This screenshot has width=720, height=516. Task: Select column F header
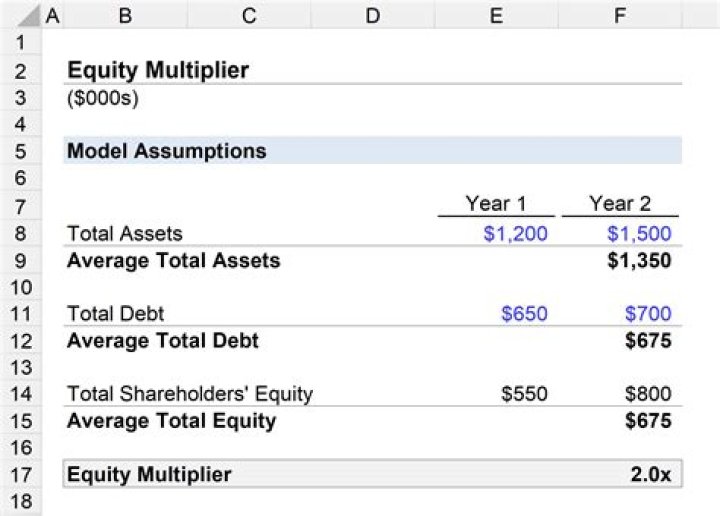(621, 16)
